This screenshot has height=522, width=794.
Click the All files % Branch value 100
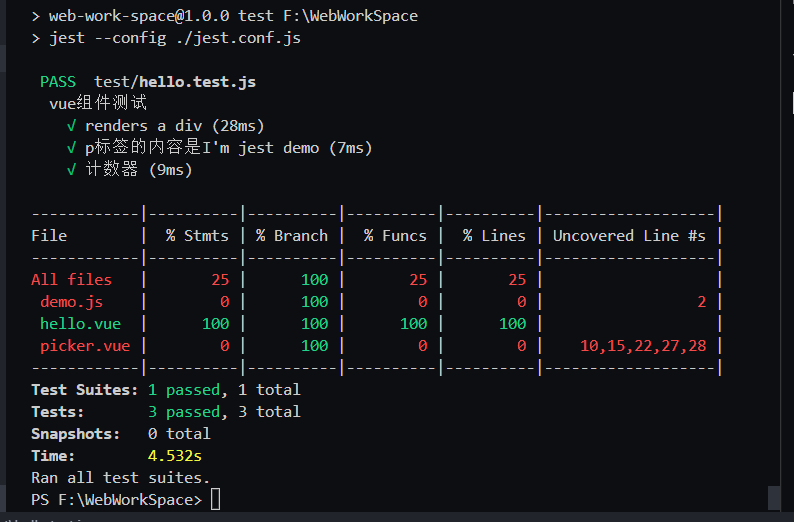coord(314,279)
